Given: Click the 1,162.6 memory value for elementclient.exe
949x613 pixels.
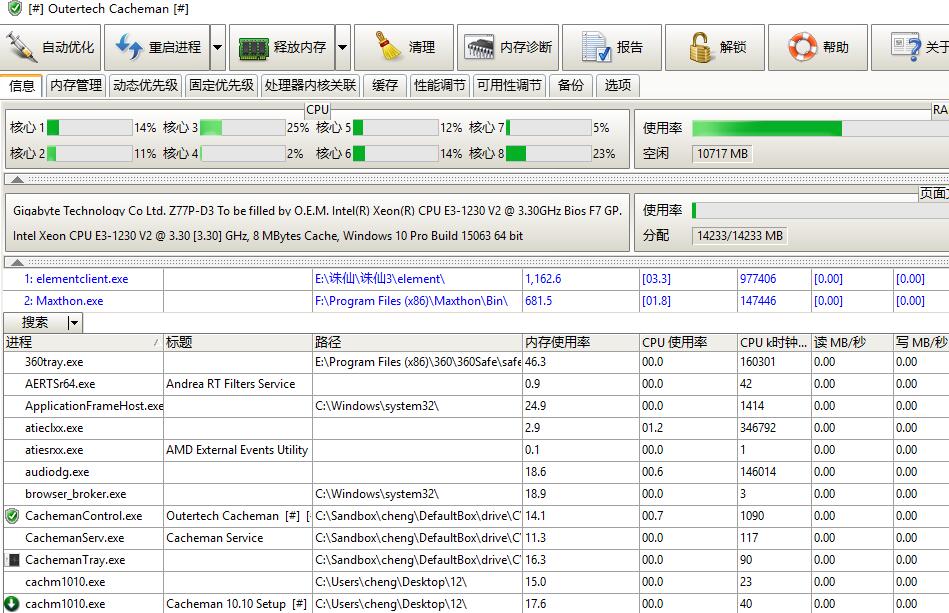Looking at the screenshot, I should tap(543, 279).
